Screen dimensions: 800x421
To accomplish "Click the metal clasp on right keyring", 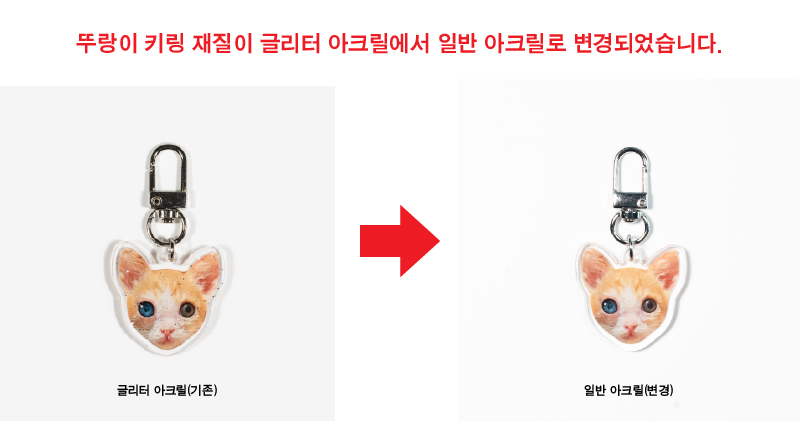I will (631, 178).
